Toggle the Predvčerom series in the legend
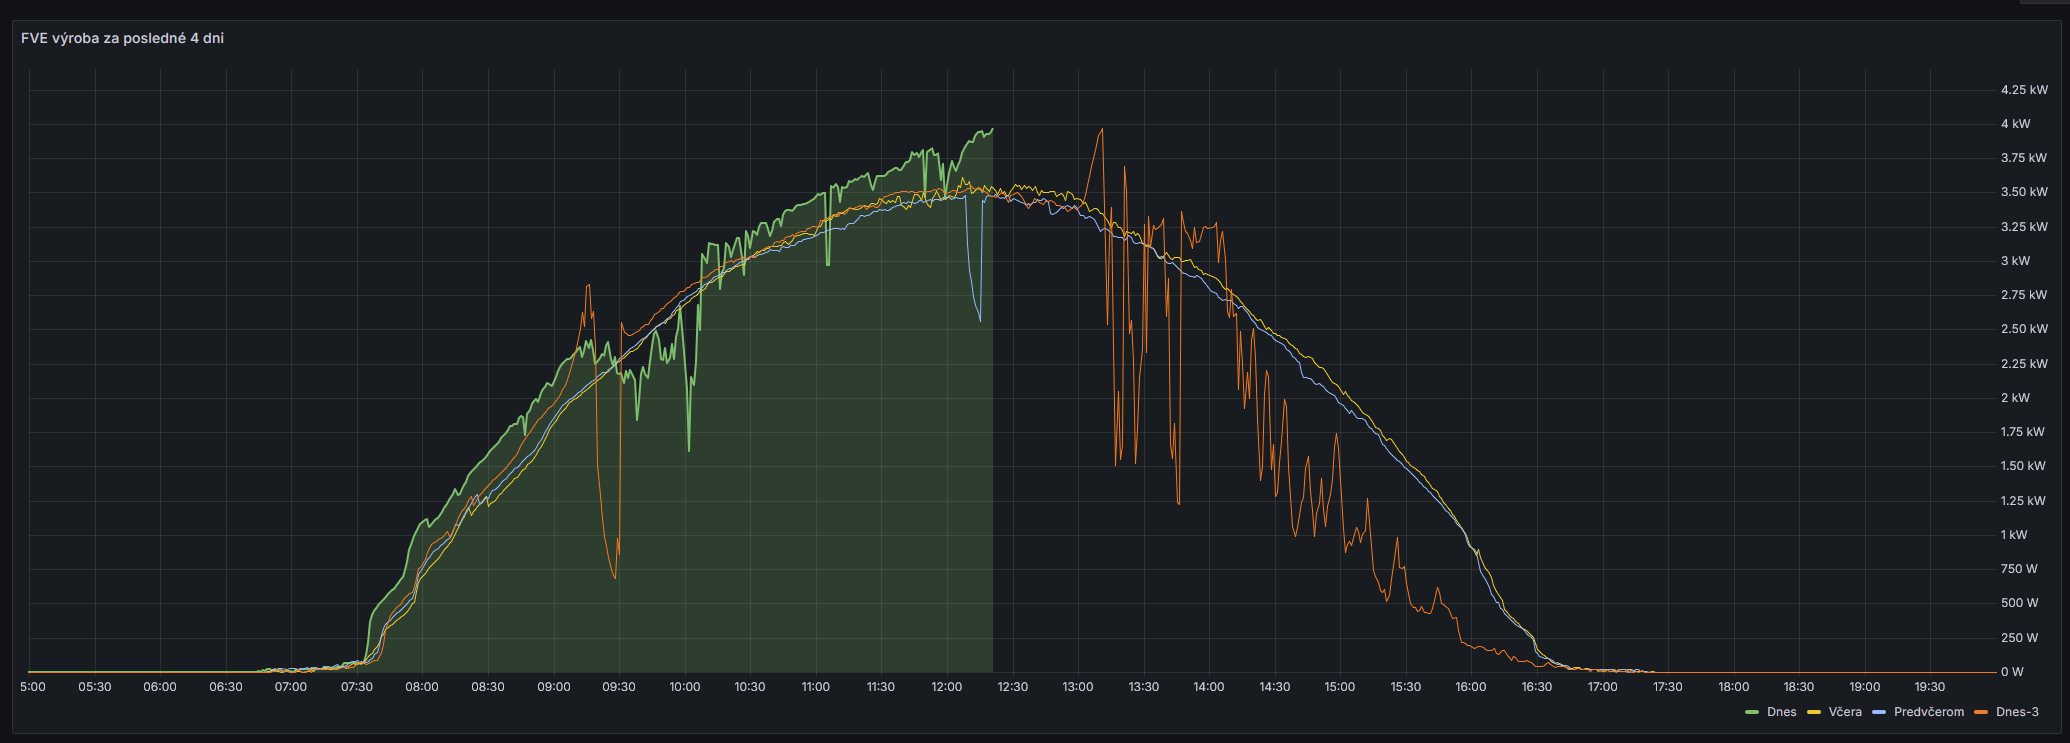 pyautogui.click(x=1929, y=712)
